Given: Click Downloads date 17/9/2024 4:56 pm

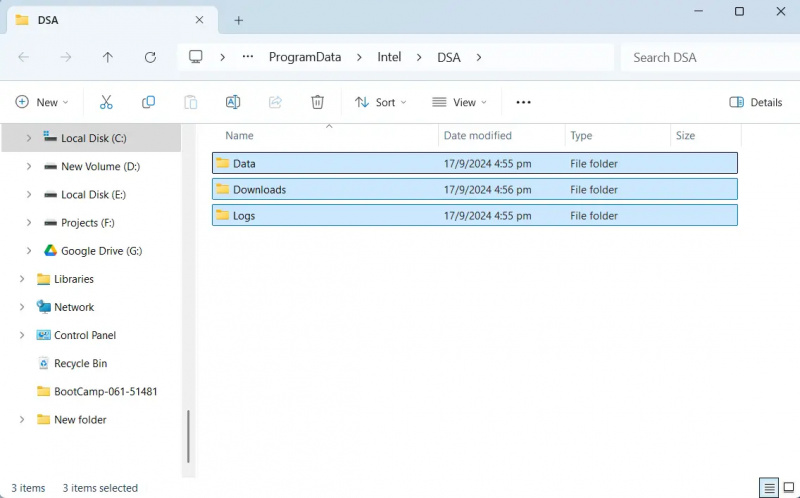Looking at the screenshot, I should 487,189.
